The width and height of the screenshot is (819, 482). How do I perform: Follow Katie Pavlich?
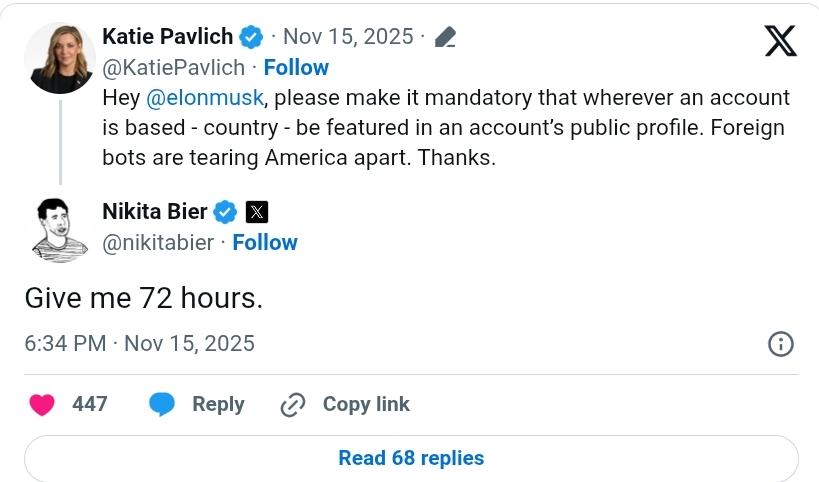point(296,67)
